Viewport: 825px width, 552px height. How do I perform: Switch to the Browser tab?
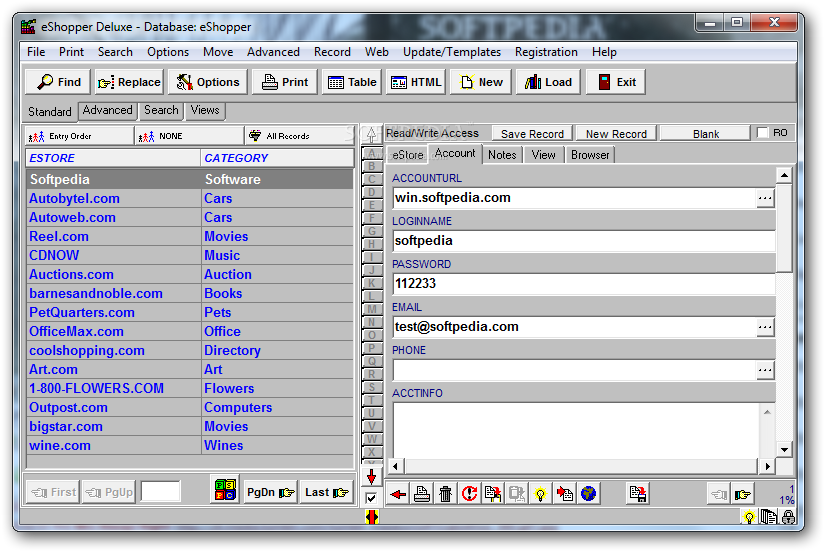click(x=590, y=155)
